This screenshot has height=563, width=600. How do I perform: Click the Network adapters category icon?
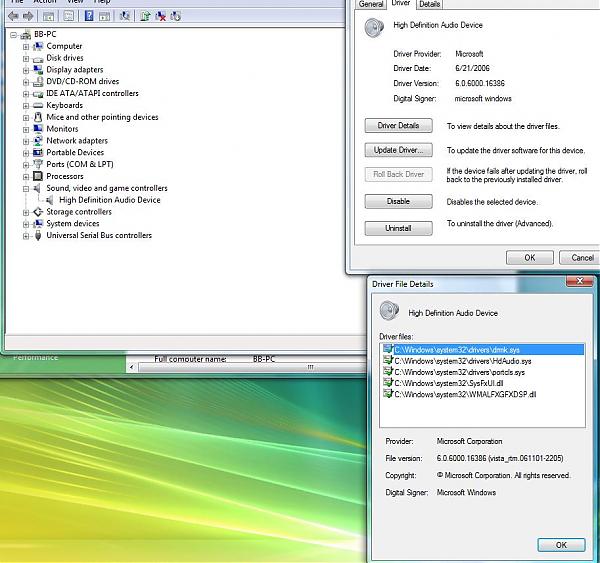(x=38, y=141)
